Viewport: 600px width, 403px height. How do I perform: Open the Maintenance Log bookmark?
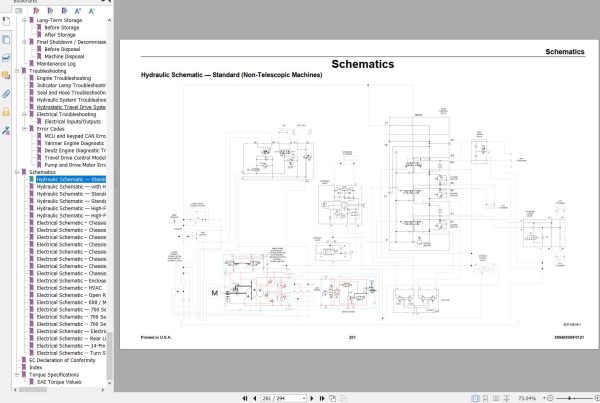pos(56,64)
